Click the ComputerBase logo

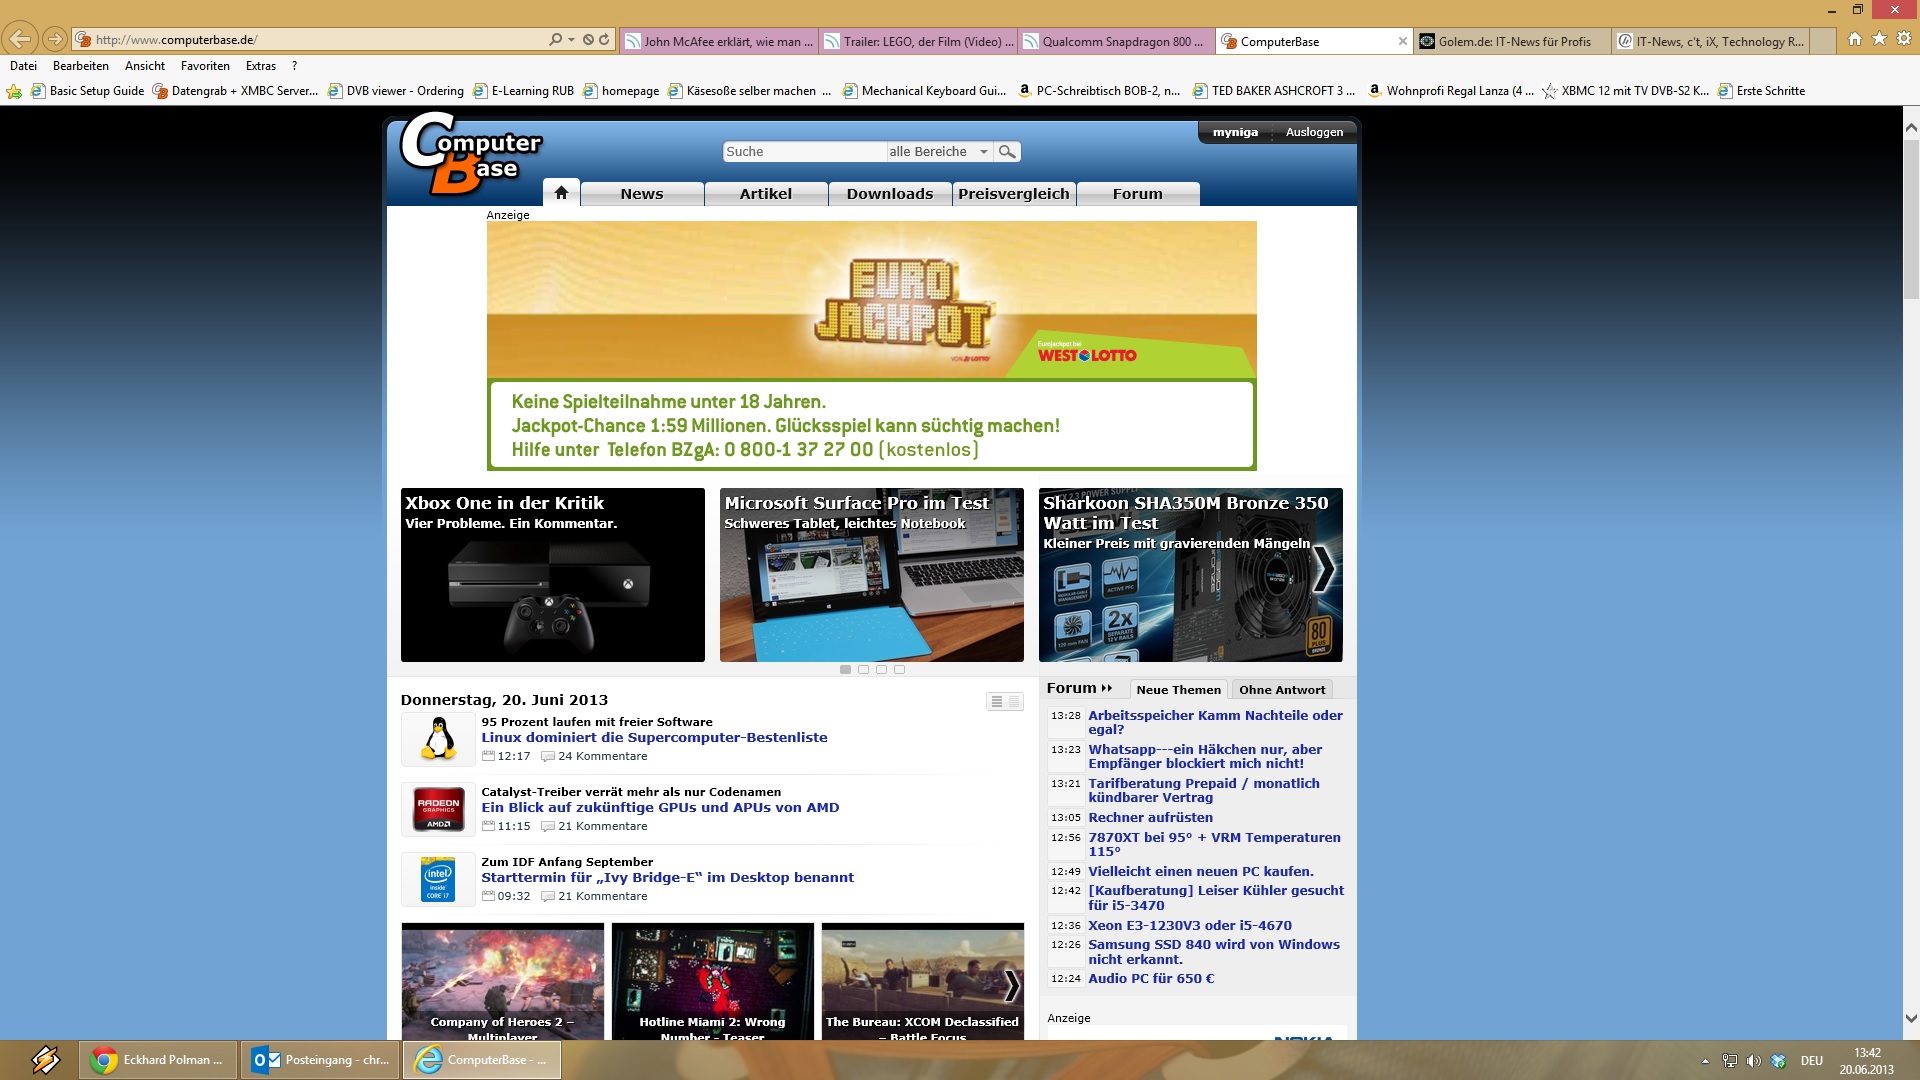pyautogui.click(x=470, y=152)
